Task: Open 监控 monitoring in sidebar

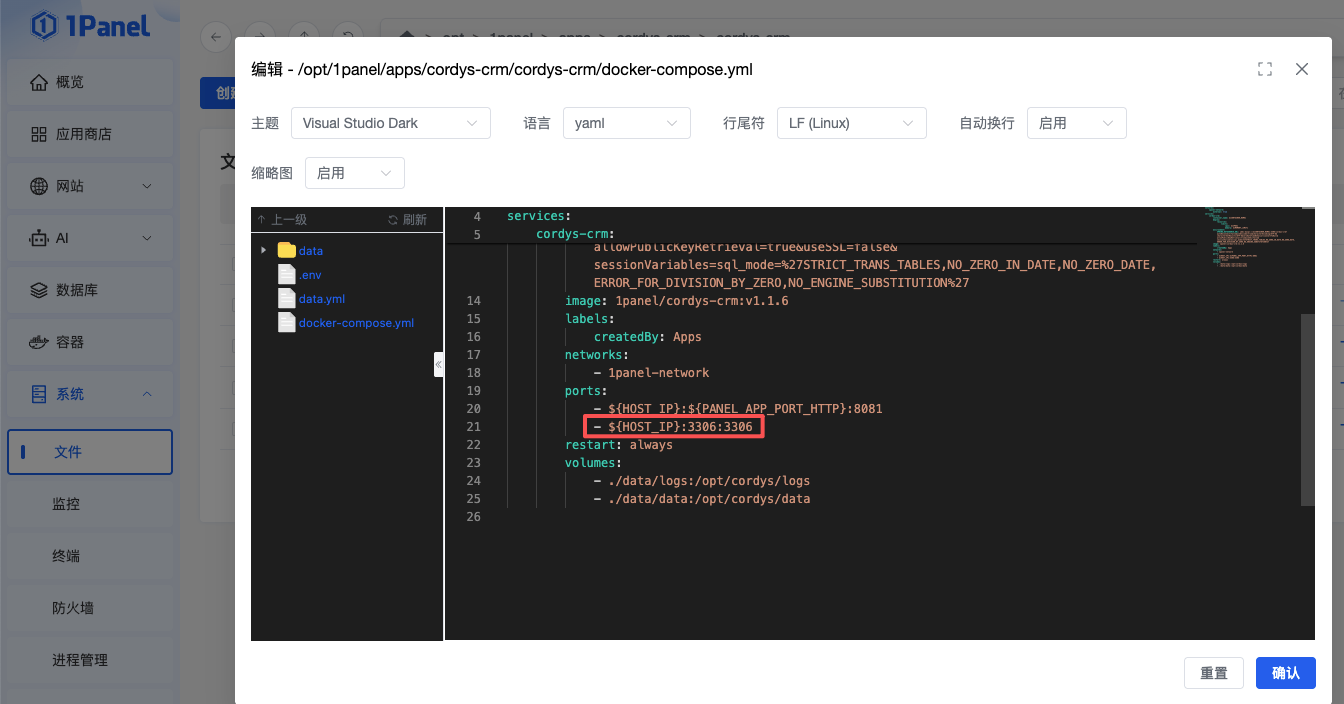Action: tap(90, 504)
